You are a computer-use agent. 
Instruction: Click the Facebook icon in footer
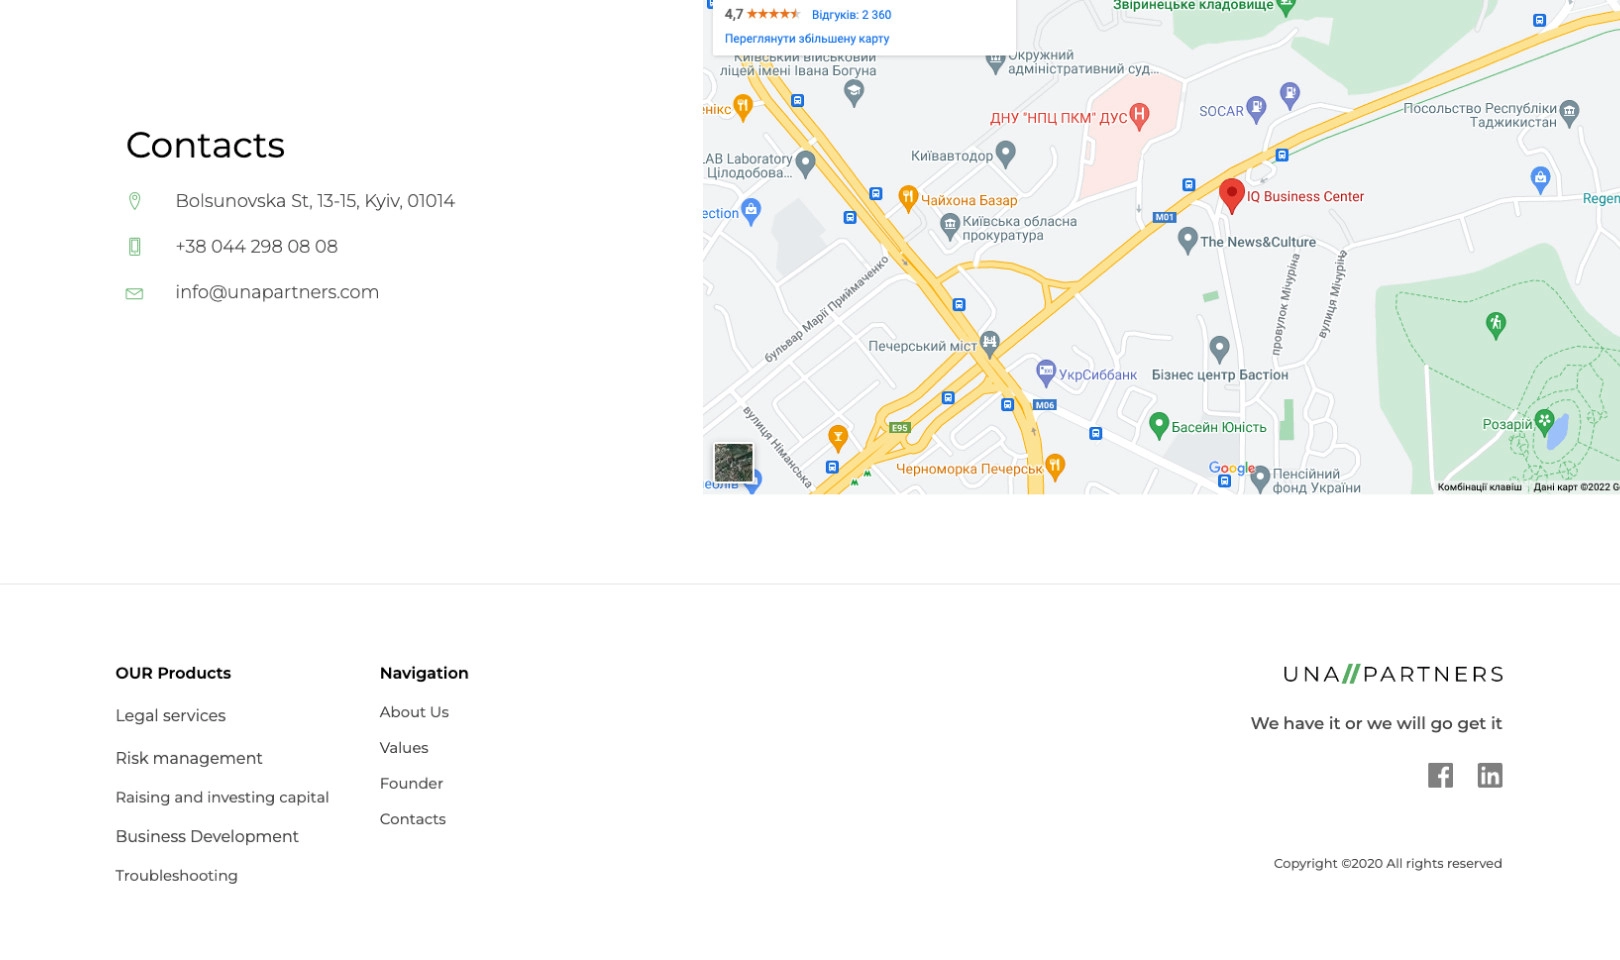tap(1440, 775)
